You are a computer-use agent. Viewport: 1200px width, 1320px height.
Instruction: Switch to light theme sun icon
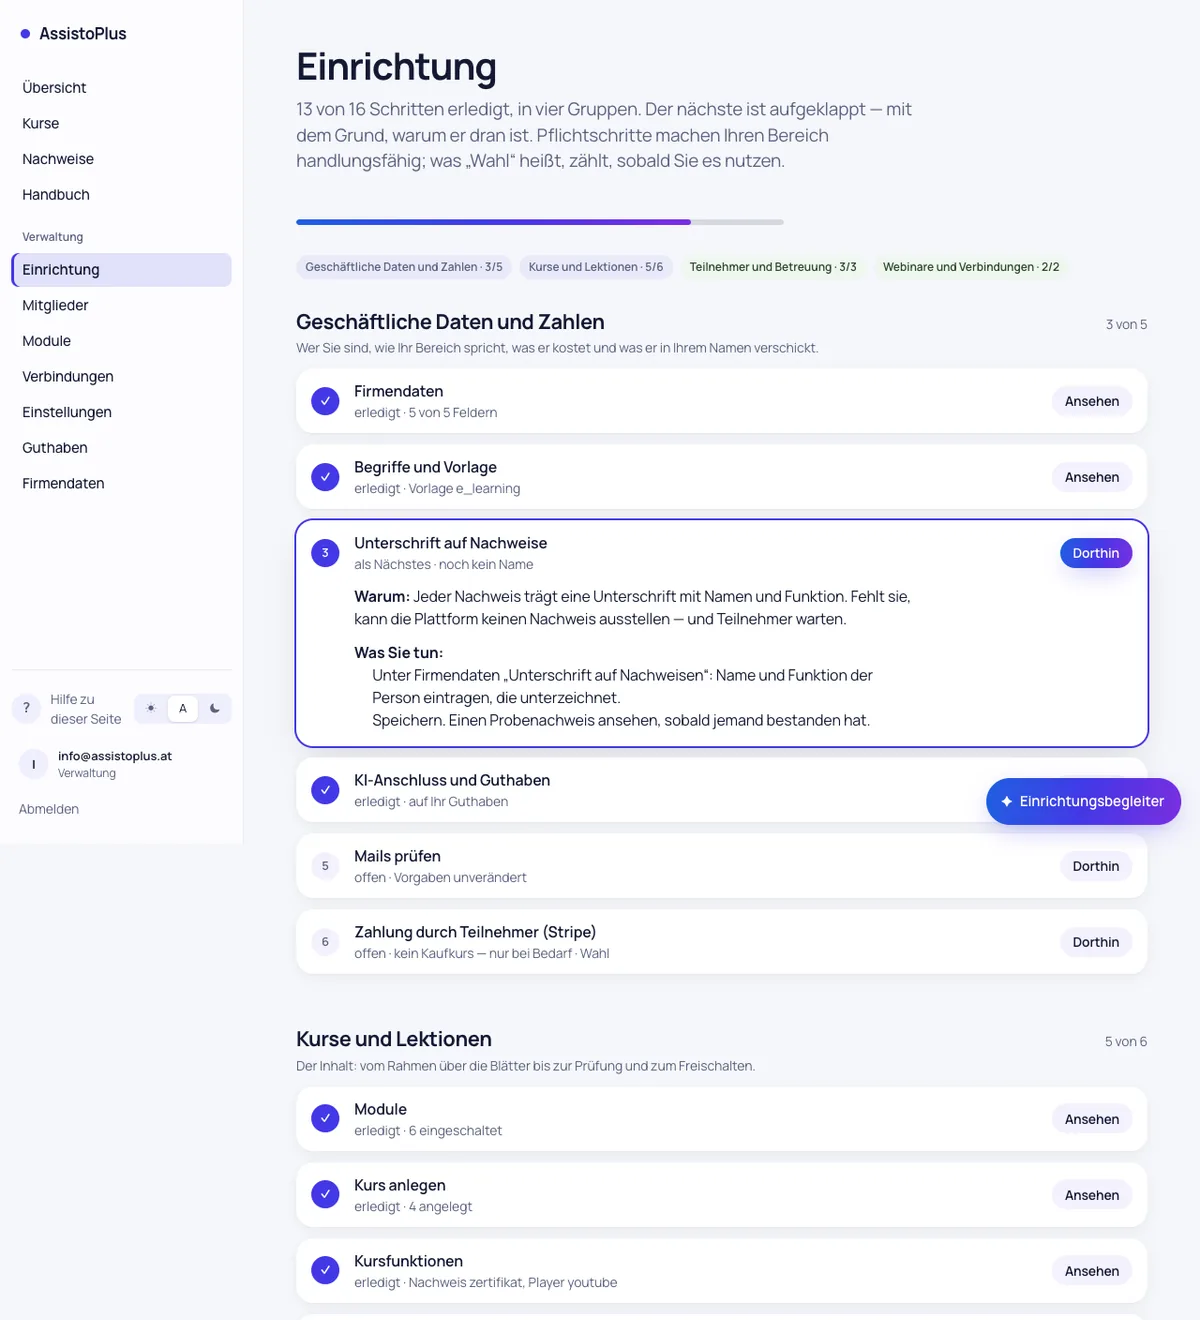click(x=151, y=708)
